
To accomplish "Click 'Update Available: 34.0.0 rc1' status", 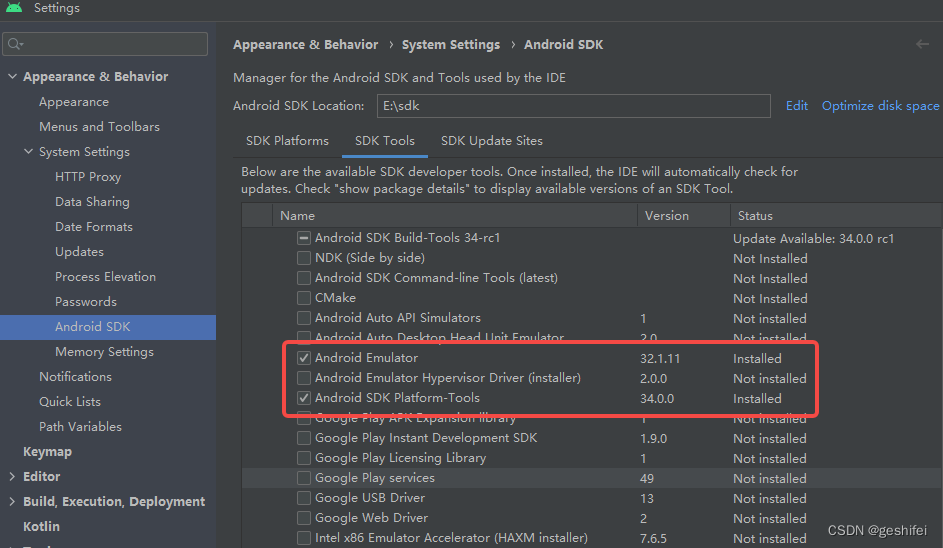I will click(813, 238).
